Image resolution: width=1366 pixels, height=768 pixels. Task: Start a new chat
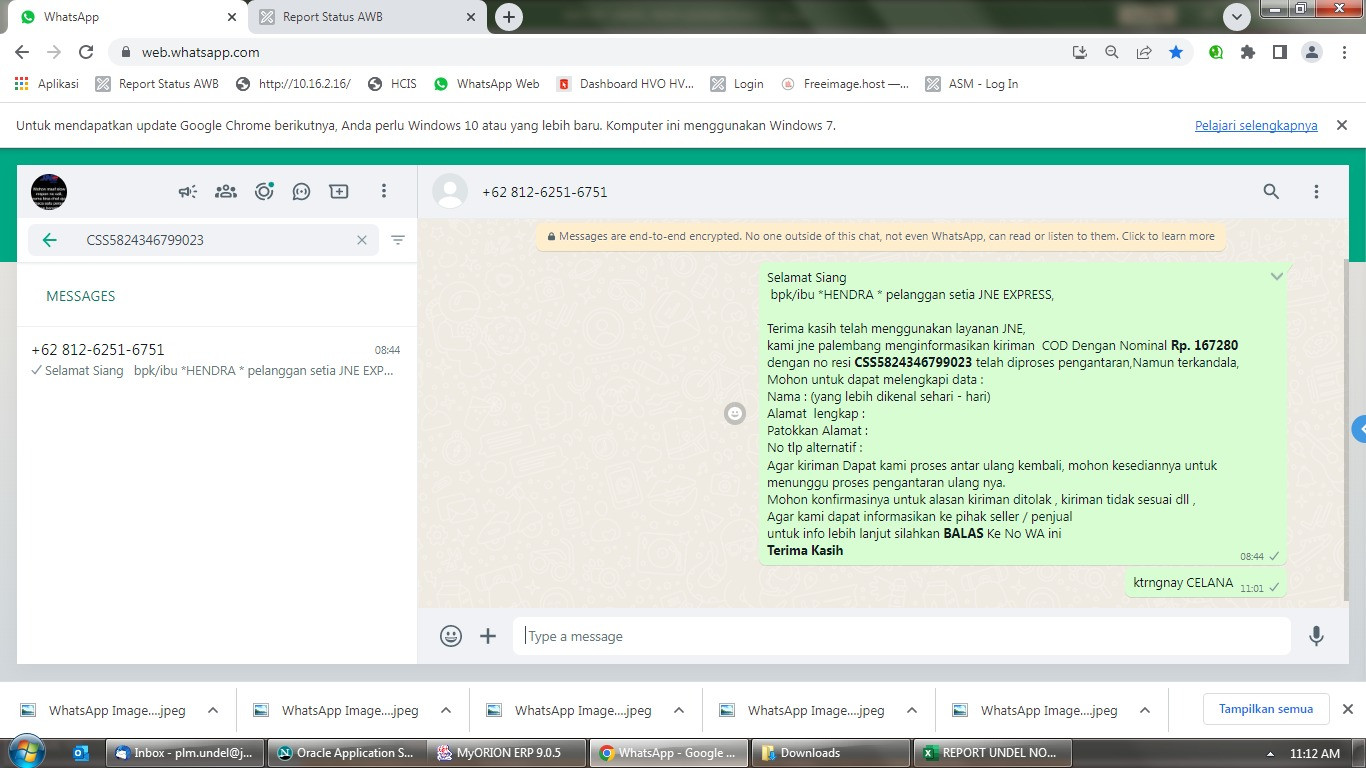point(339,191)
